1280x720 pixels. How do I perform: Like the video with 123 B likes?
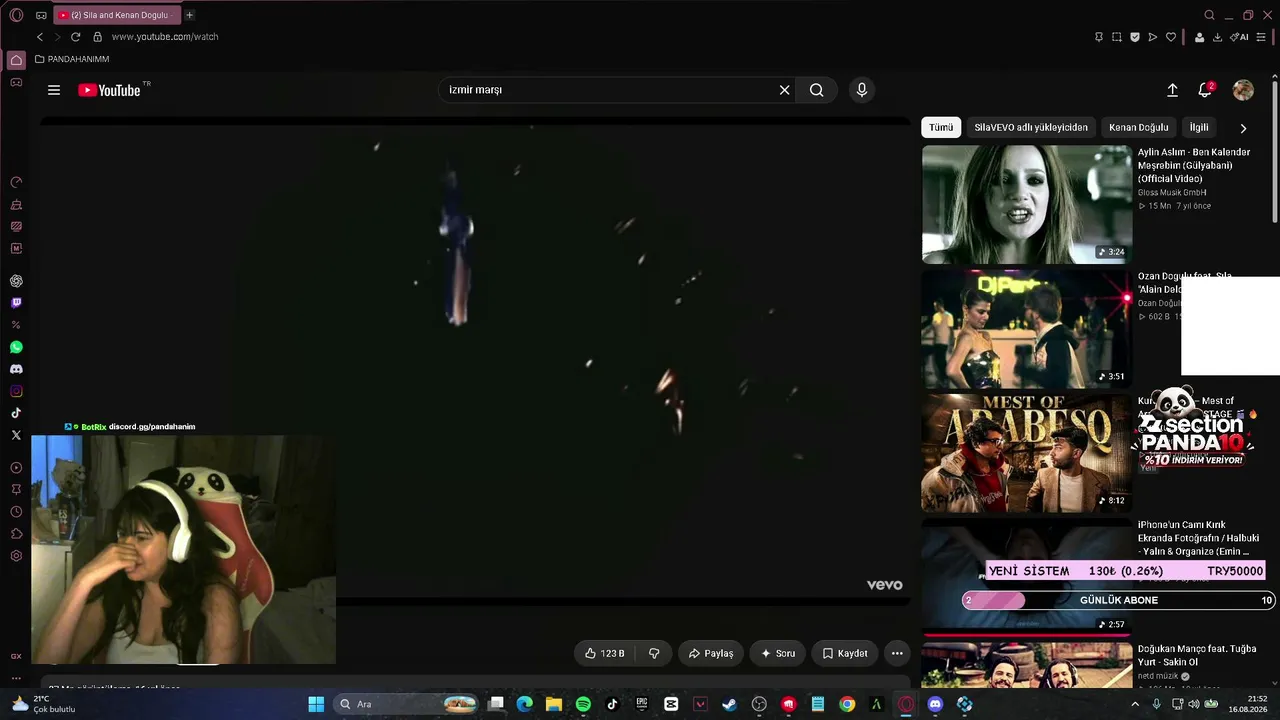605,653
